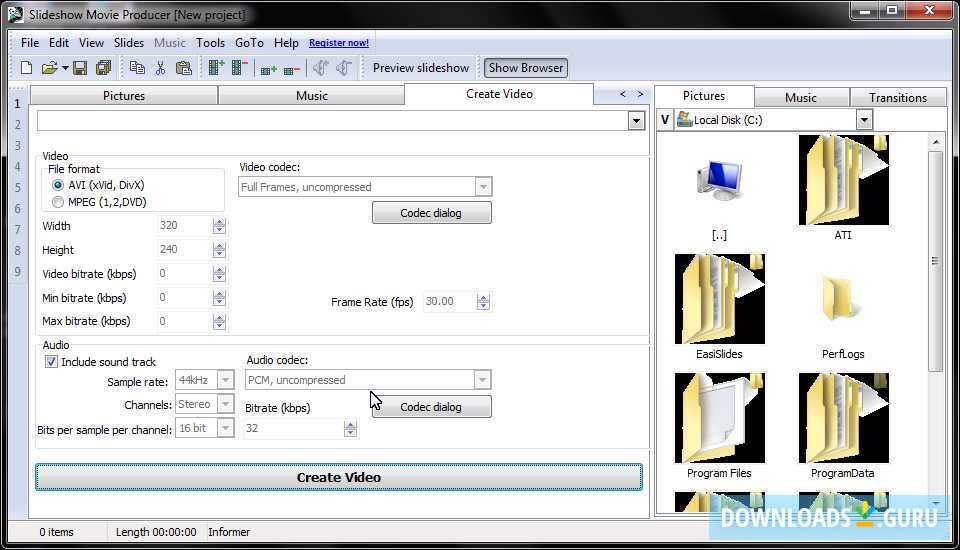The width and height of the screenshot is (960, 550).
Task: Open the Channels dropdown
Action: (x=225, y=404)
